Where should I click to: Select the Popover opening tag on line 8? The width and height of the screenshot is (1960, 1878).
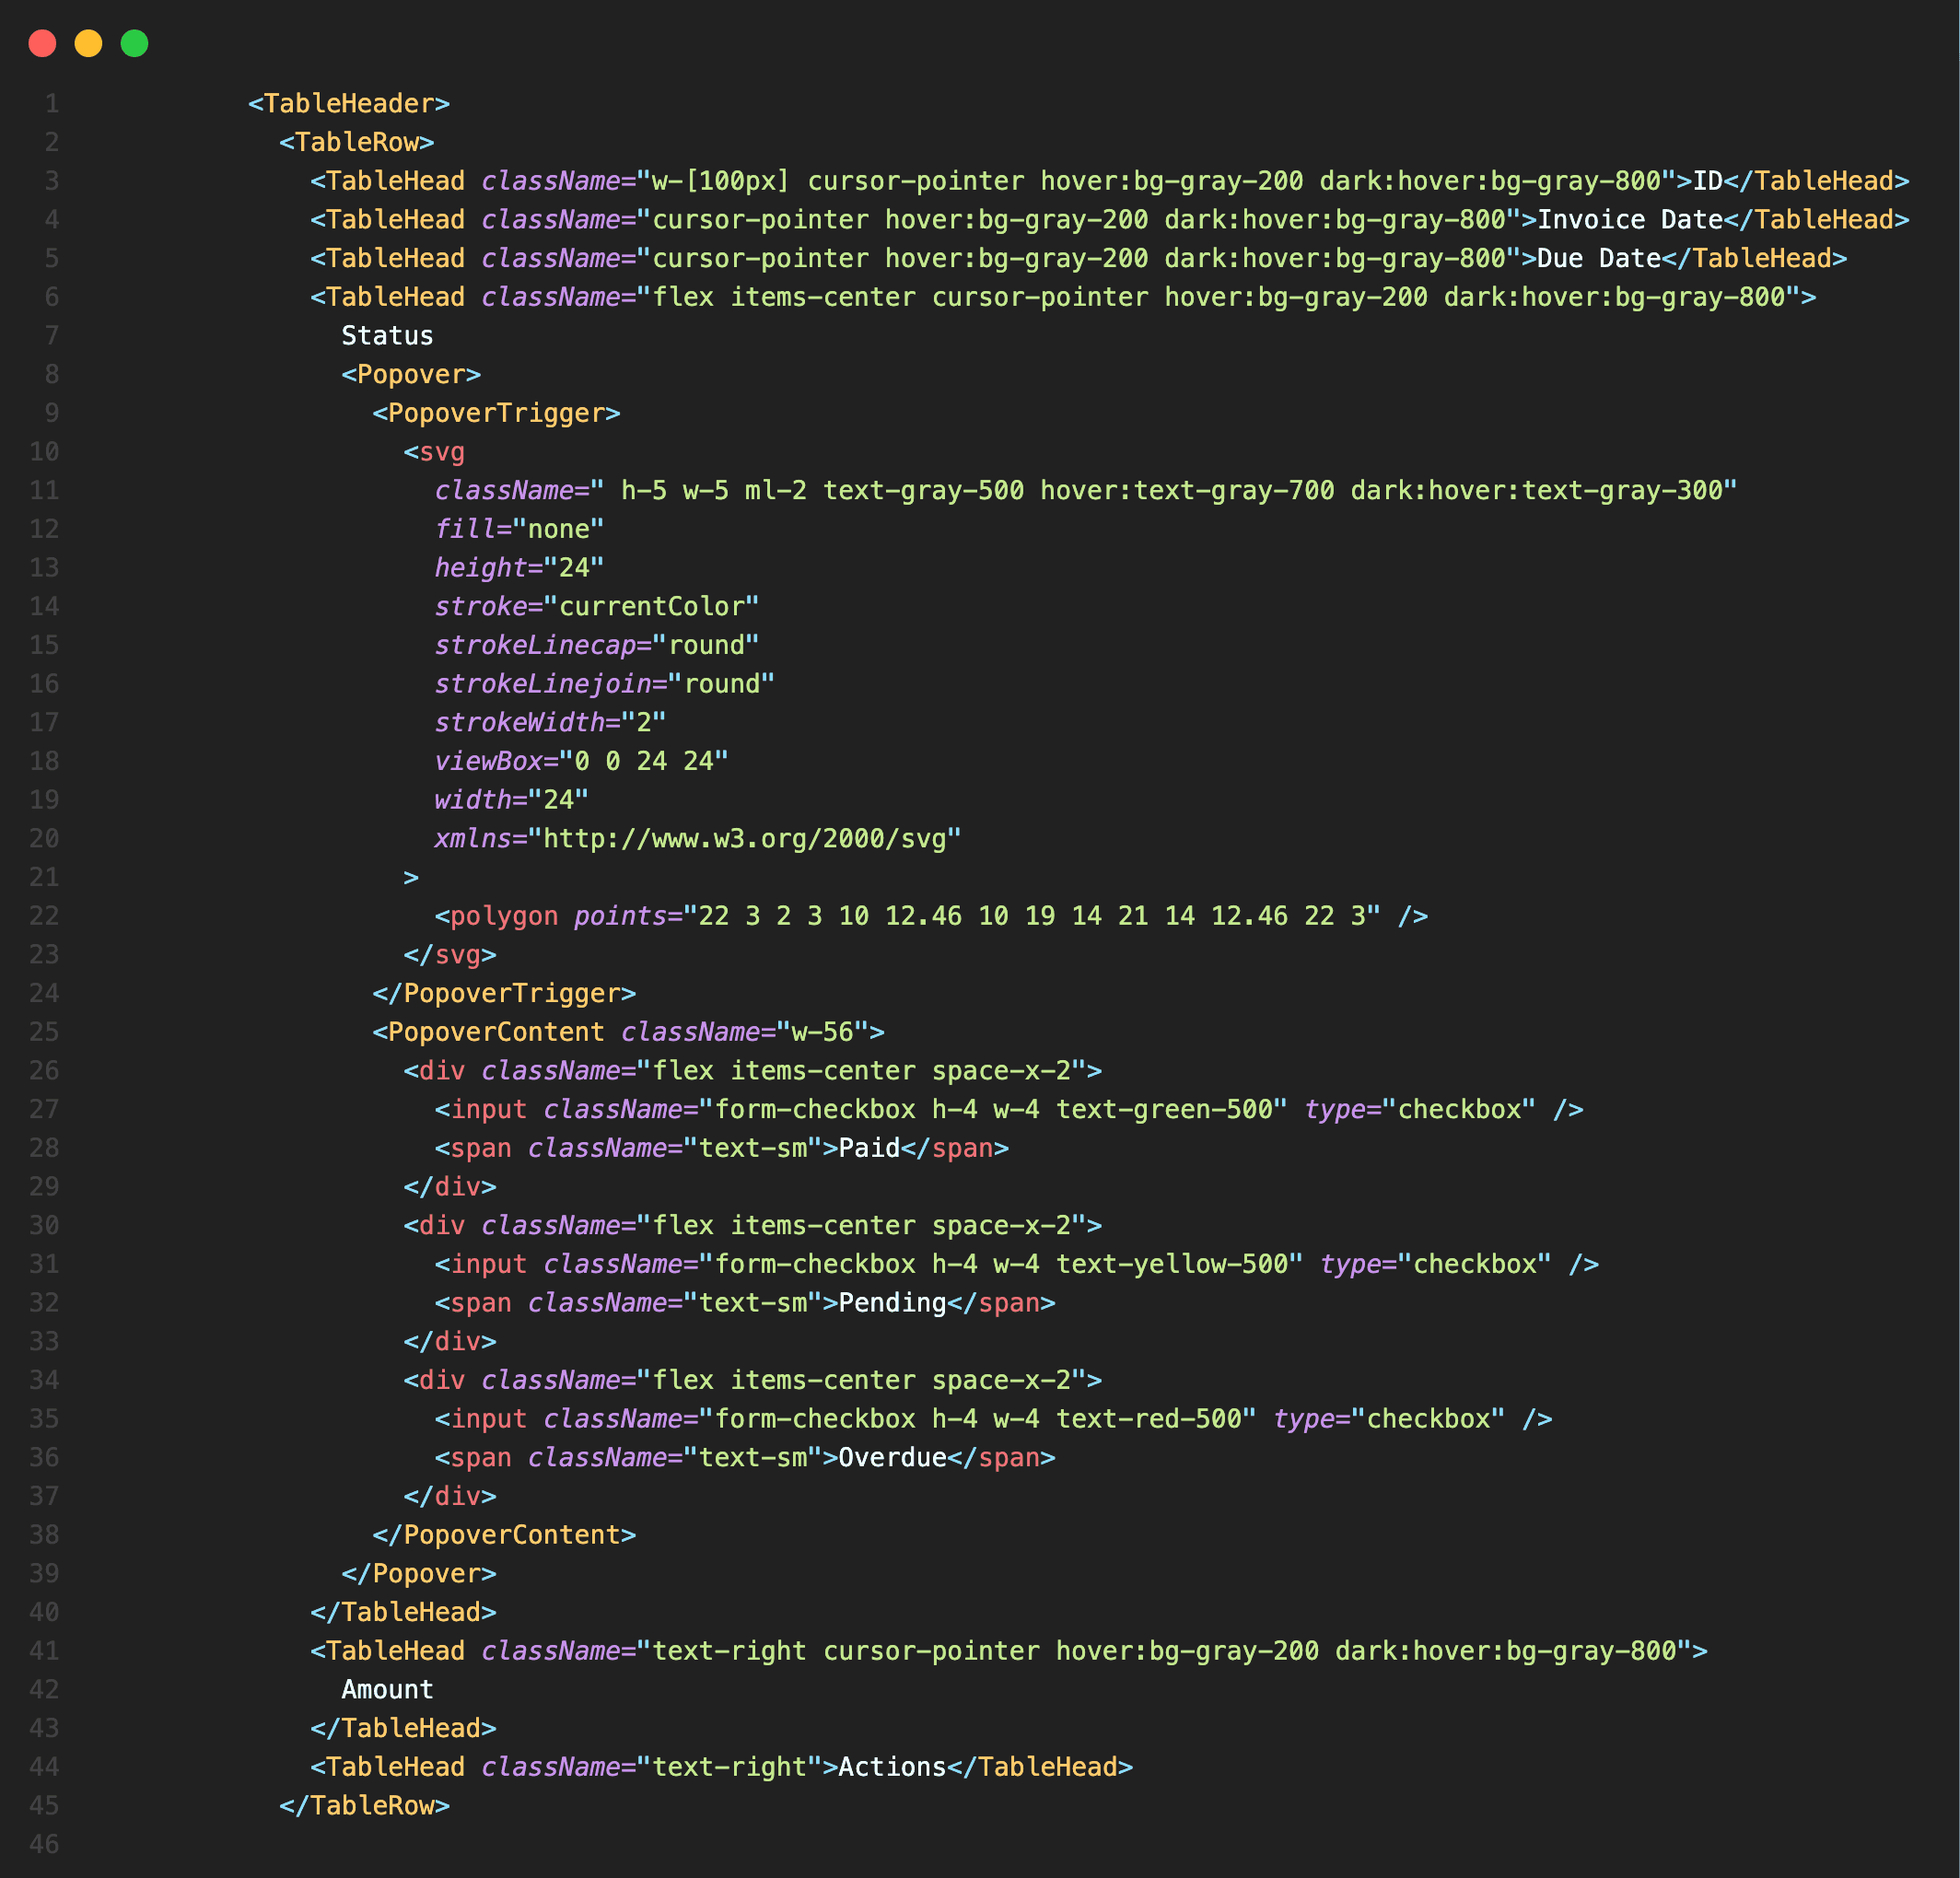pyautogui.click(x=410, y=374)
